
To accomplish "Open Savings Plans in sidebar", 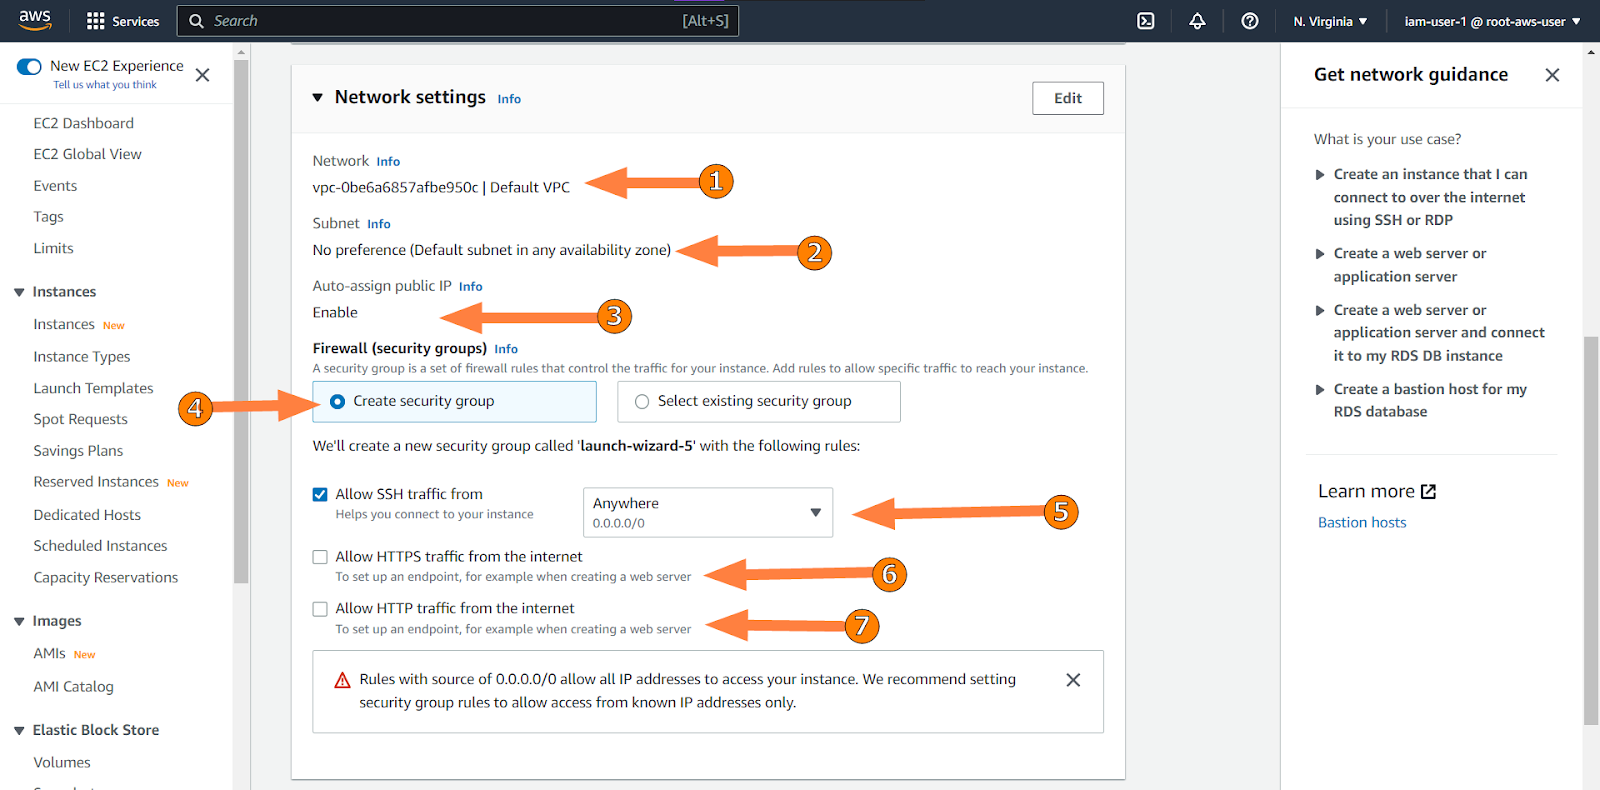I will (78, 451).
